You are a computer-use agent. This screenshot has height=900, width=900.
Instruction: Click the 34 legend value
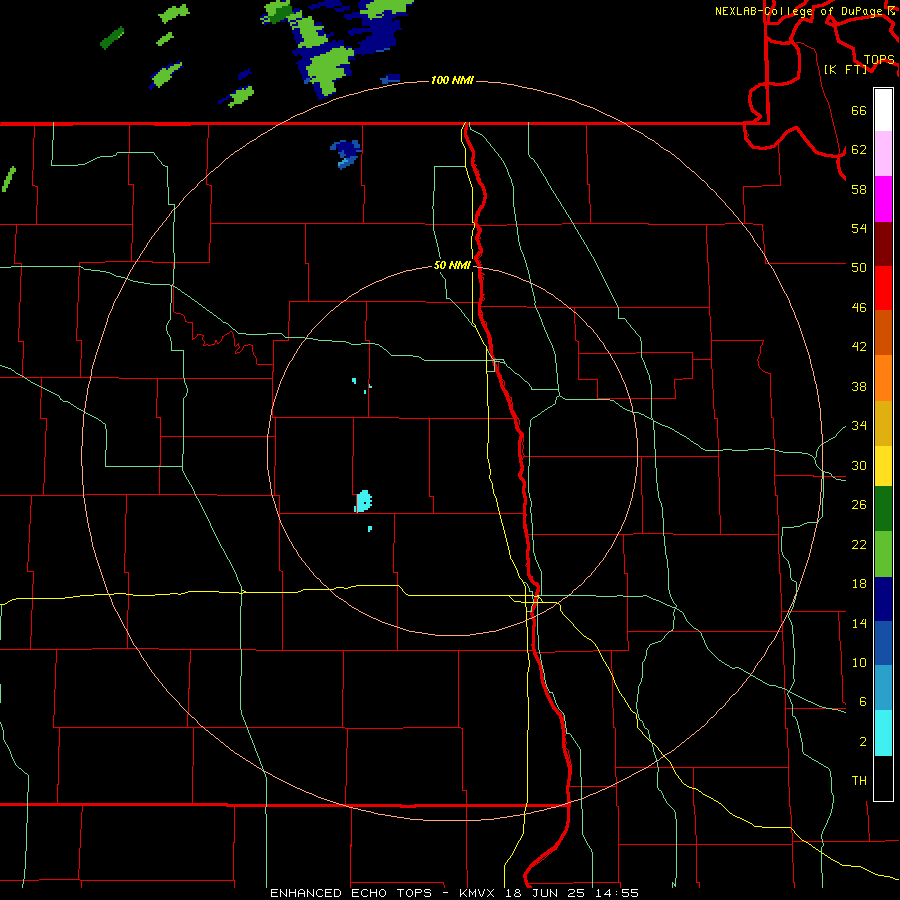pyautogui.click(x=859, y=425)
